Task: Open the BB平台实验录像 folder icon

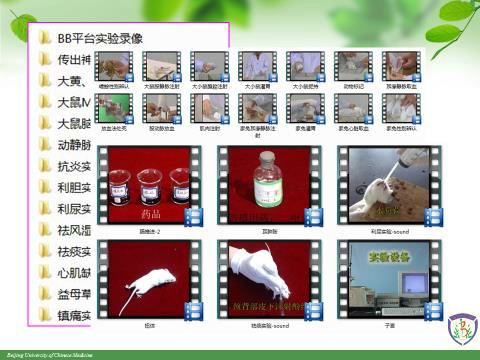Action: point(45,38)
